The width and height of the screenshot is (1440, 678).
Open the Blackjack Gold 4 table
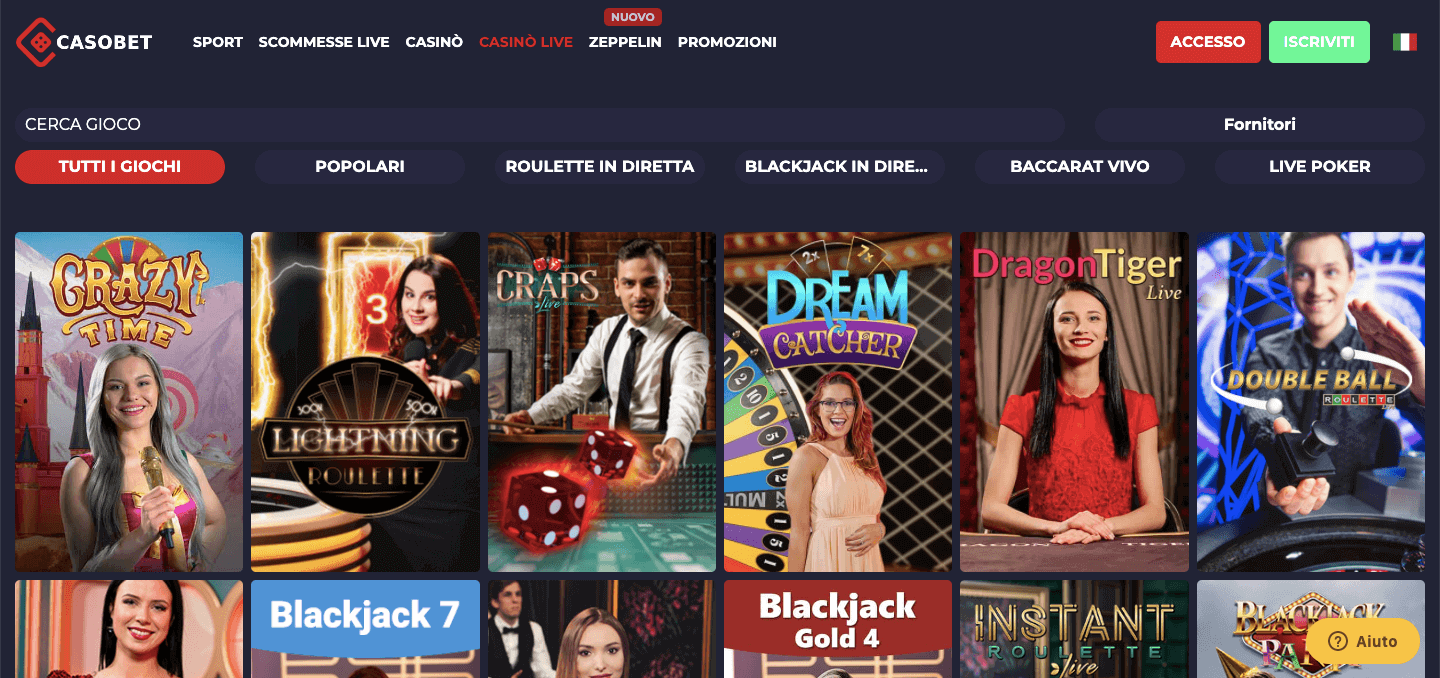[838, 629]
